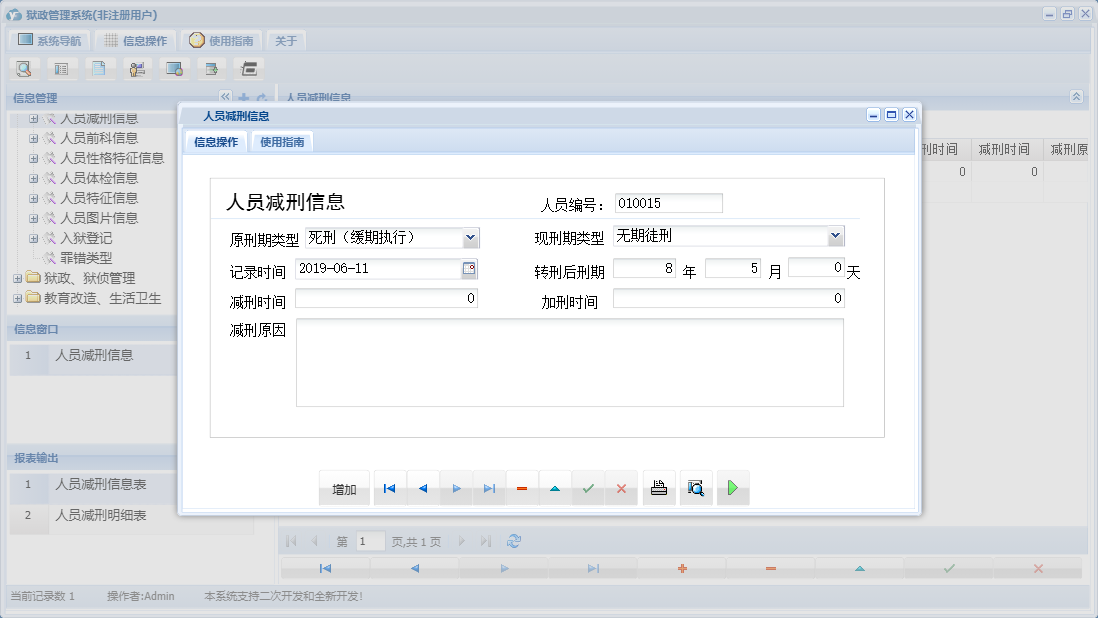
Task: Expand 人员性格特征信息 tree node
Action: (x=33, y=159)
